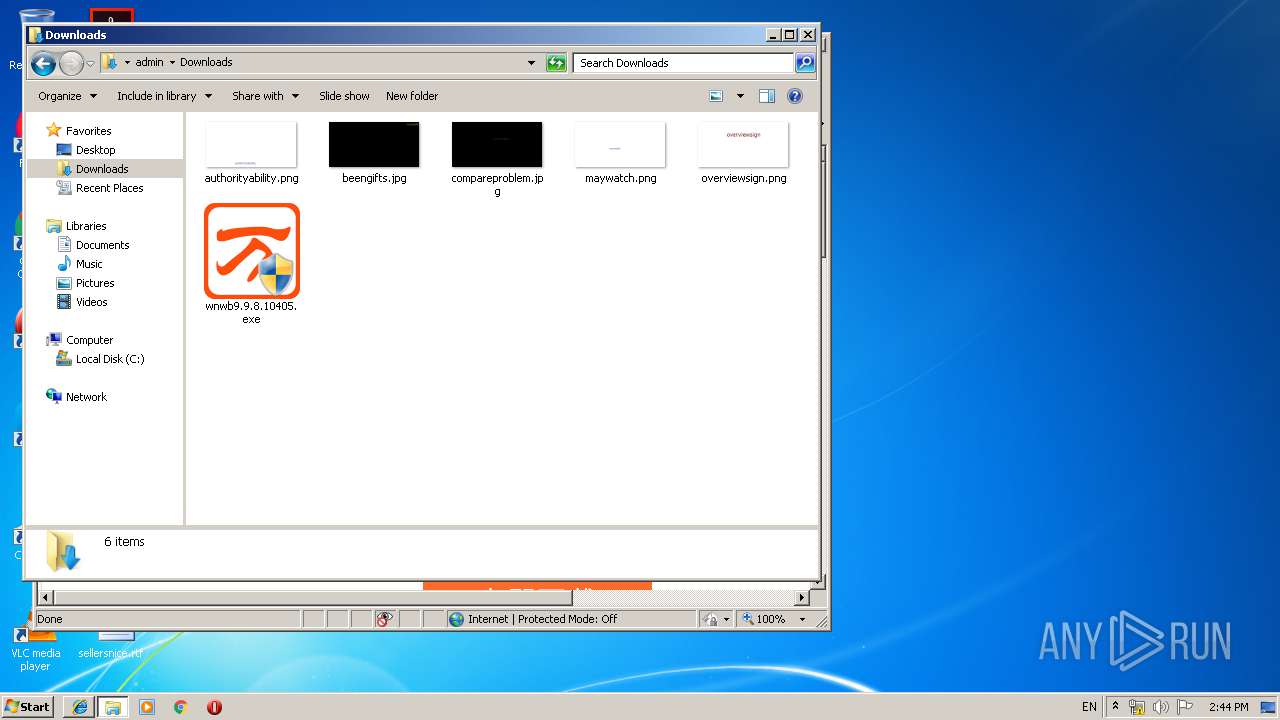This screenshot has height=720, width=1280.
Task: Click in the Search Downloads field
Action: (684, 63)
